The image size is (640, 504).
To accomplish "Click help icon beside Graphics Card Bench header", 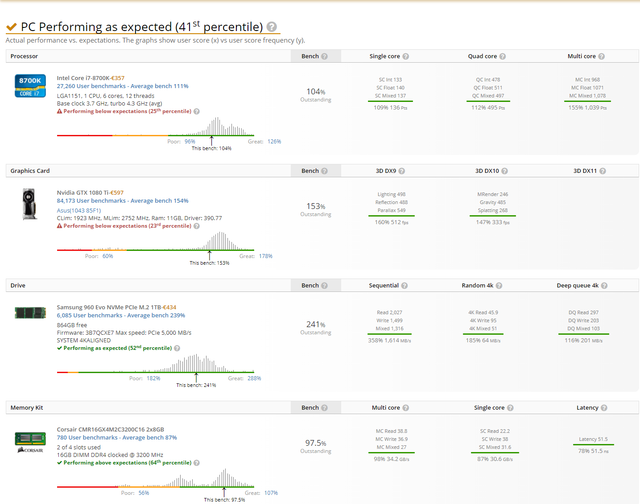I will [x=324, y=171].
